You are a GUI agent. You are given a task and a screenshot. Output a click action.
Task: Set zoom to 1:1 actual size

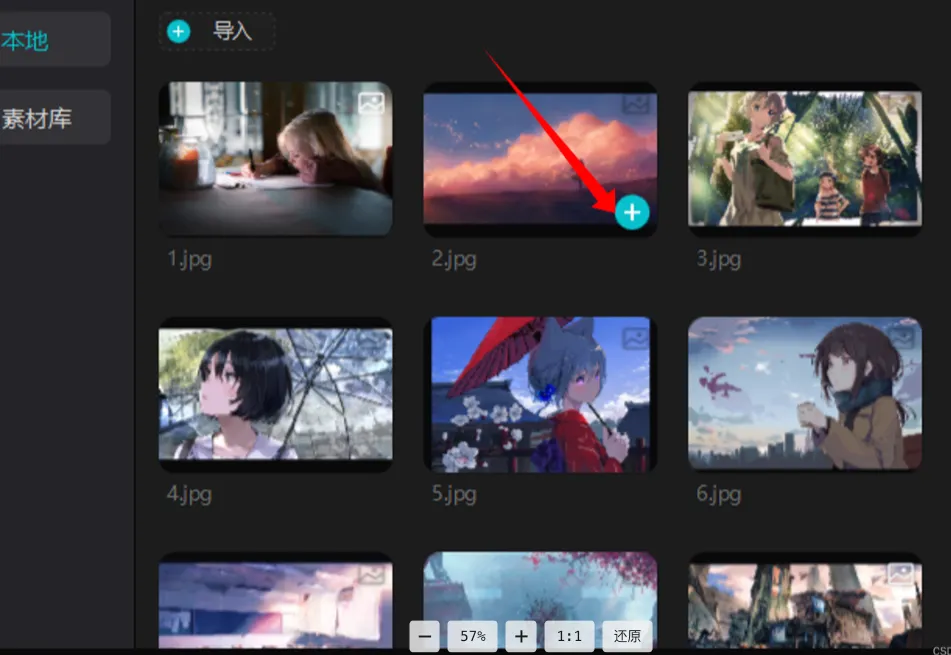tap(569, 636)
